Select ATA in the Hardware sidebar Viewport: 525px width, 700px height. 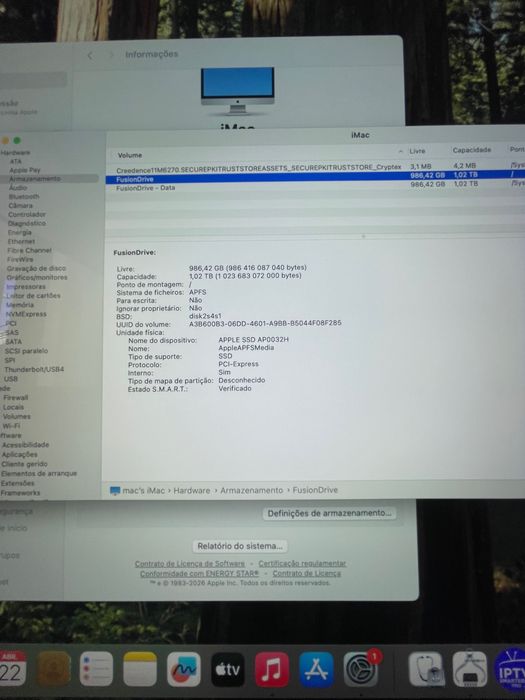coord(16,161)
